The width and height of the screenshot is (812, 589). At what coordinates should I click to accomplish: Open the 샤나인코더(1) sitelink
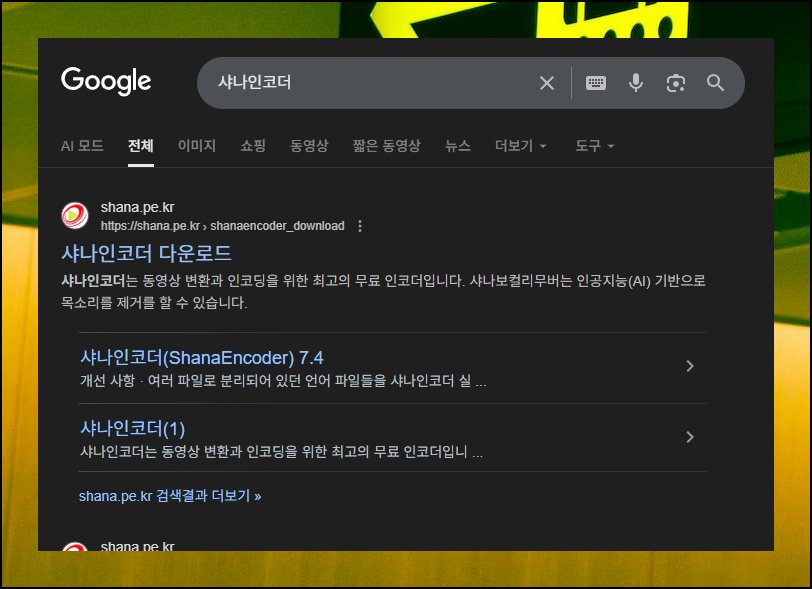click(x=133, y=428)
